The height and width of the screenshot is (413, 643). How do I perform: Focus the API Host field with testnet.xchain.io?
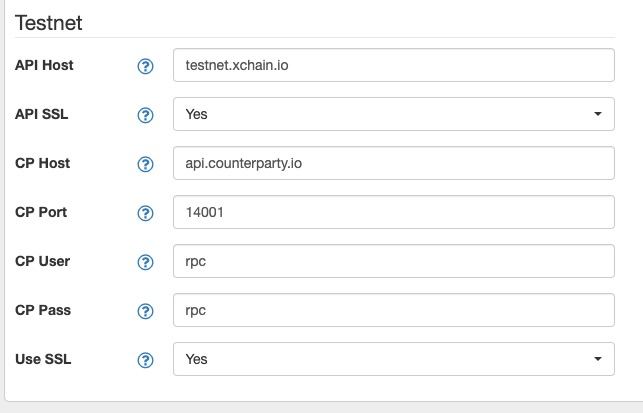[394, 65]
